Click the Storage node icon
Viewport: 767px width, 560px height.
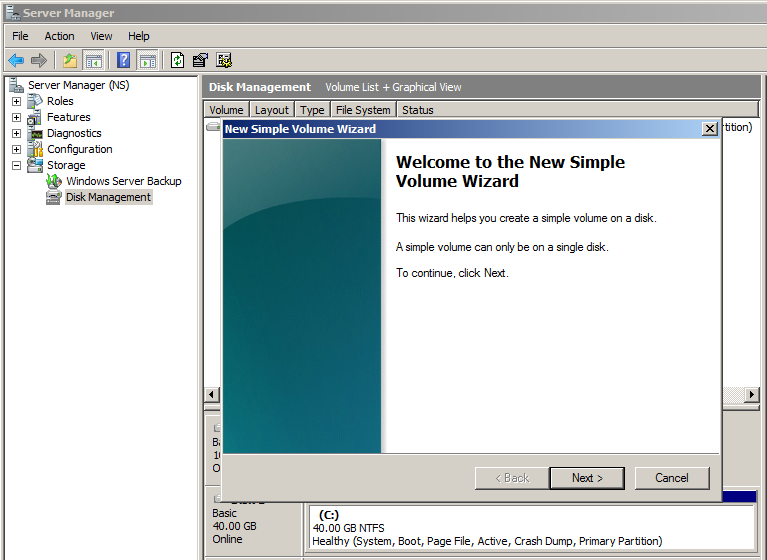tap(35, 165)
